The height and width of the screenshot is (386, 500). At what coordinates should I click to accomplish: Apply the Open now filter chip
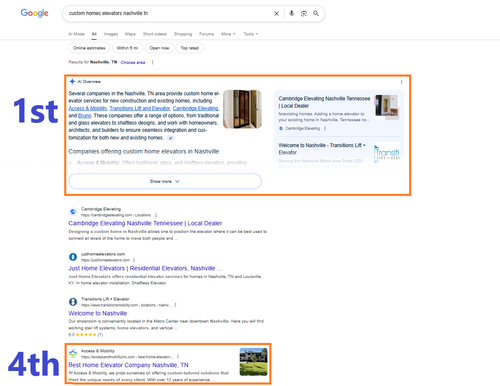[x=159, y=48]
